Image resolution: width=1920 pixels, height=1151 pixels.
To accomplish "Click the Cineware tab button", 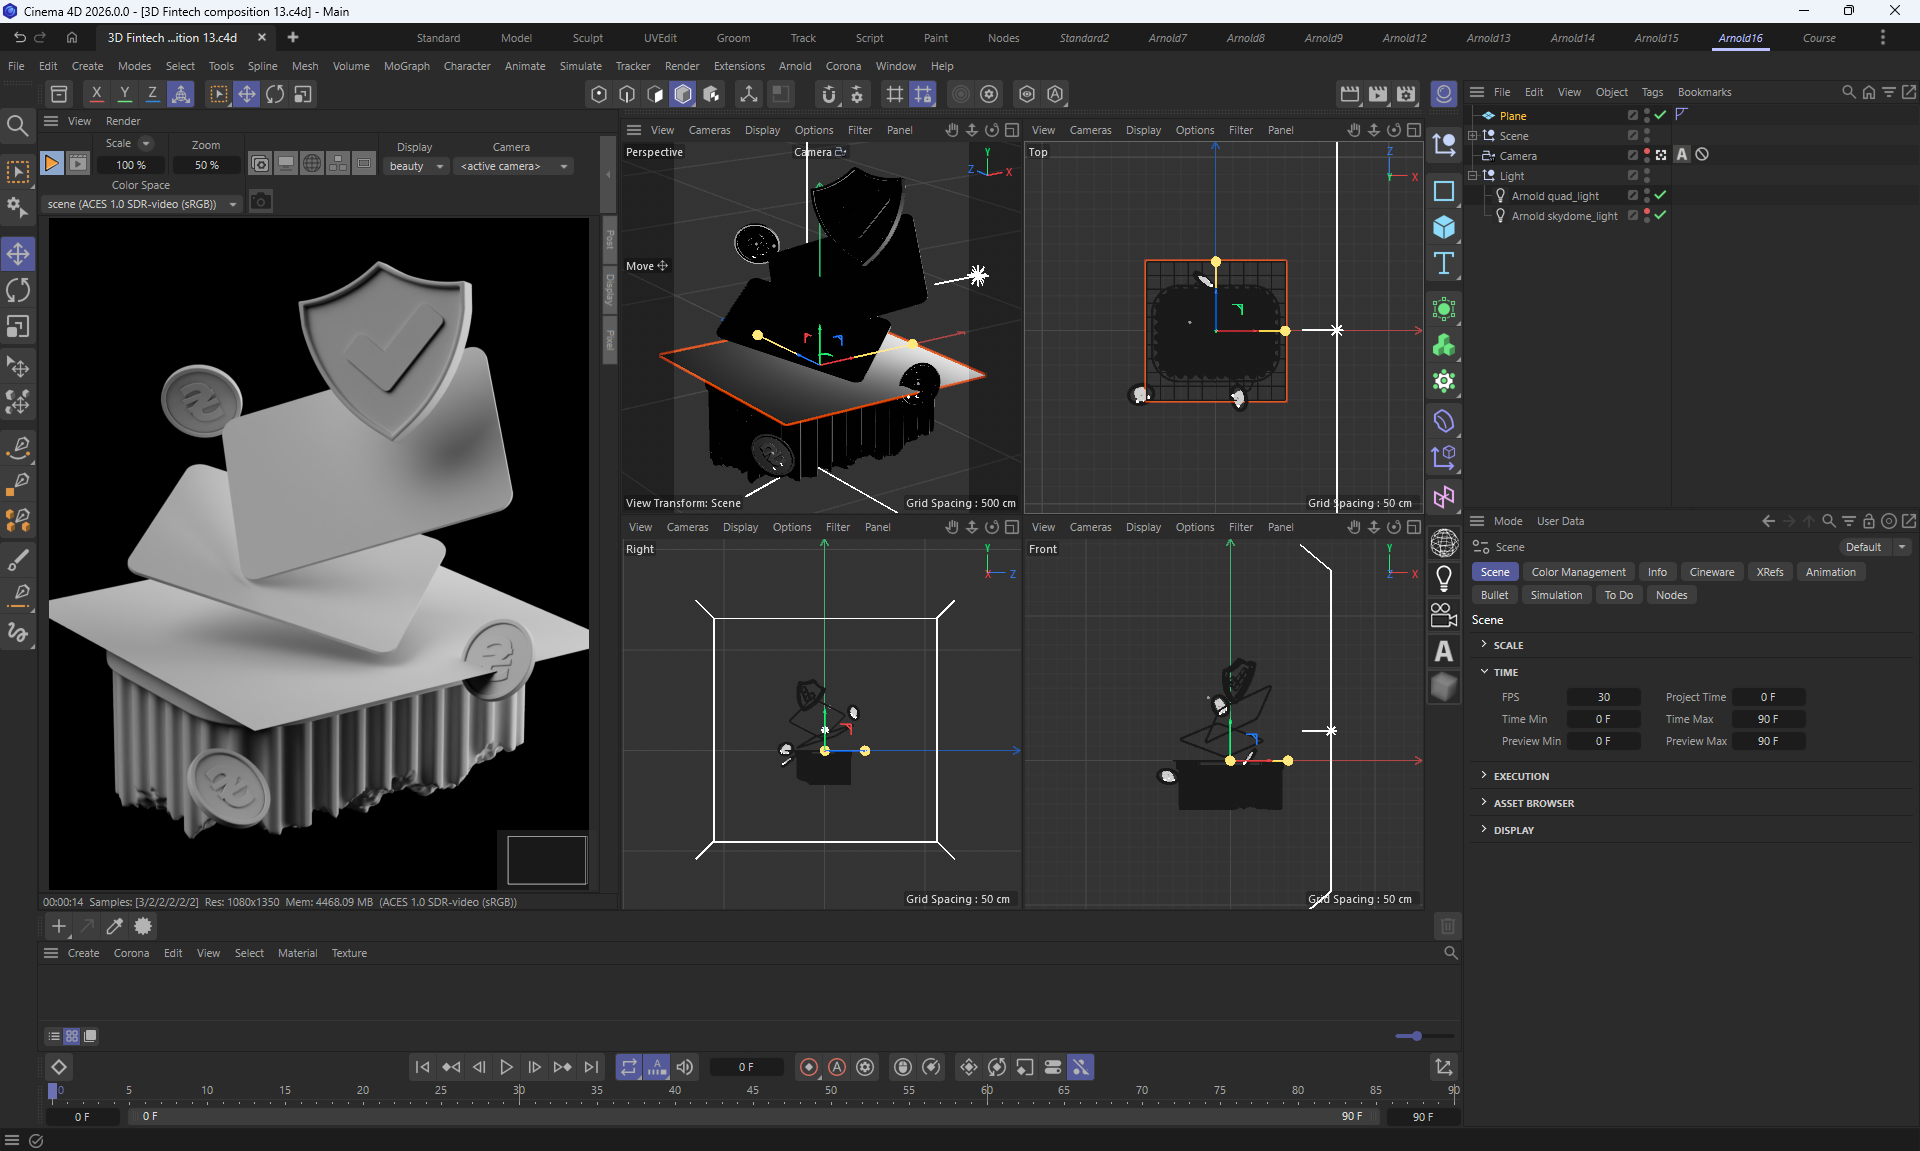I will coord(1711,572).
